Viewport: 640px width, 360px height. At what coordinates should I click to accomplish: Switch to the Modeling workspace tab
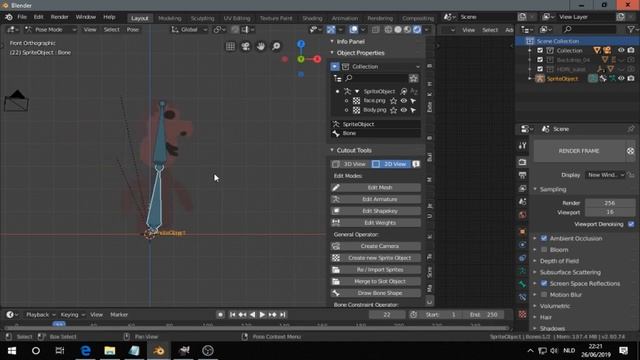point(169,18)
